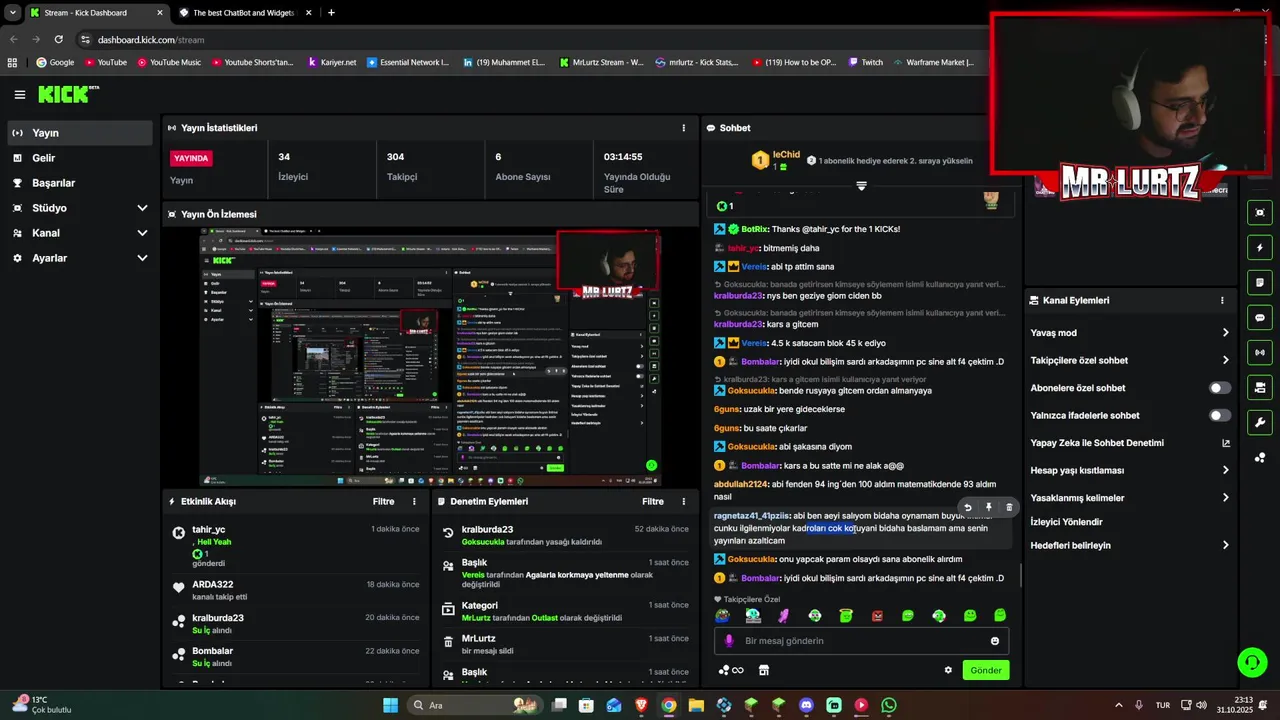Open a new browser tab
The width and height of the screenshot is (1280, 720).
331,13
